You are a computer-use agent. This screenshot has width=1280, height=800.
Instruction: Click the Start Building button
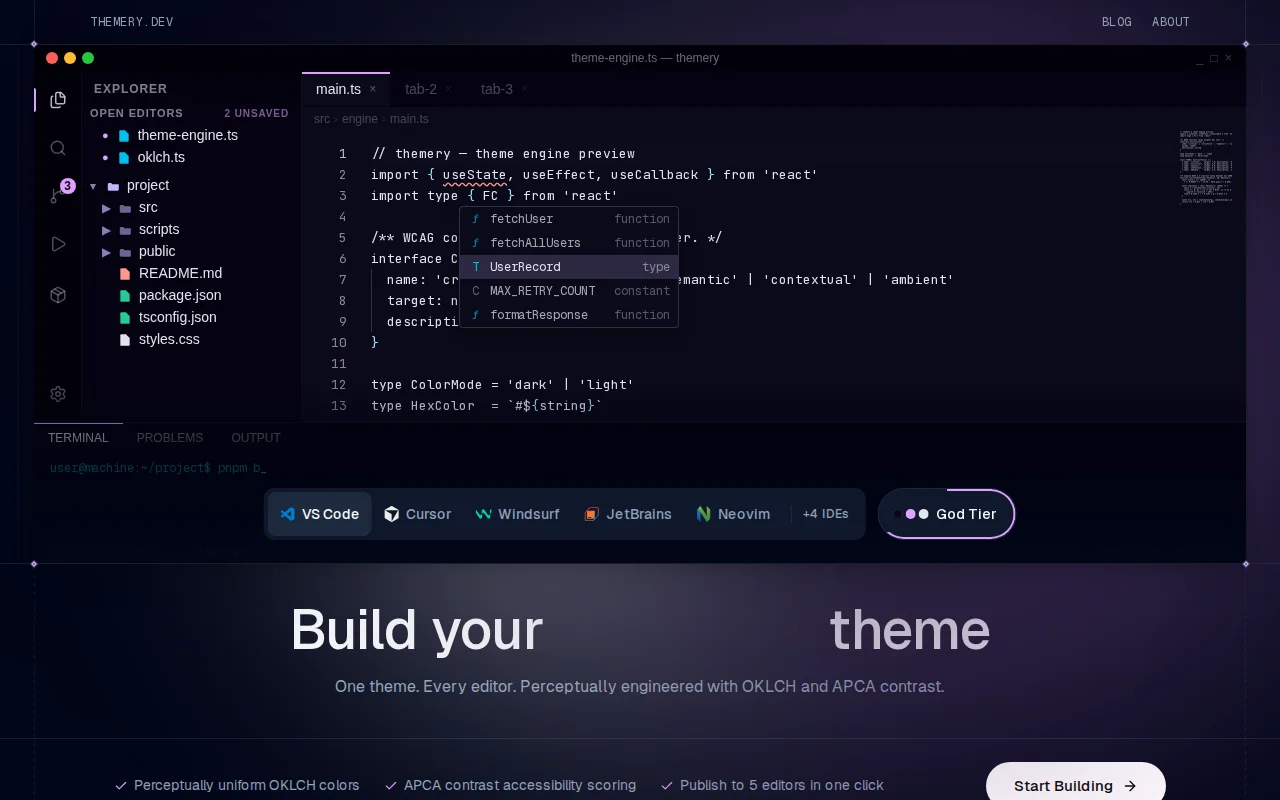[x=1076, y=786]
